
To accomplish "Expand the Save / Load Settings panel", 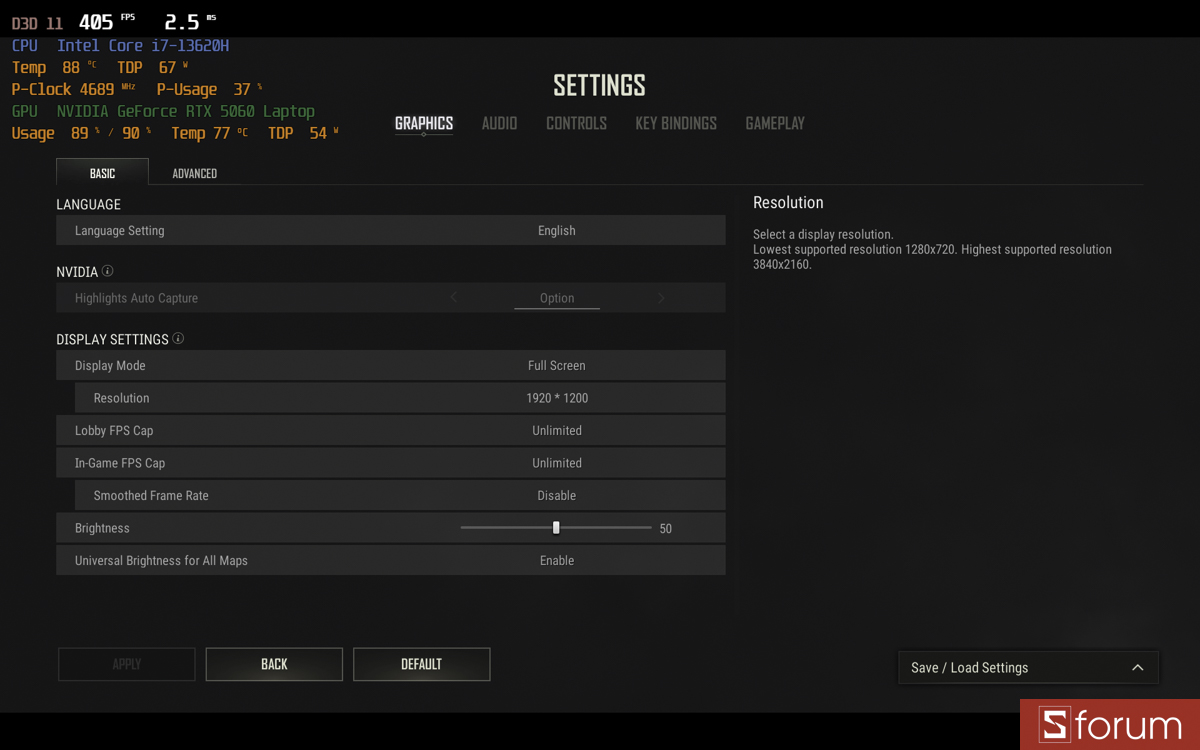I will [1137, 667].
